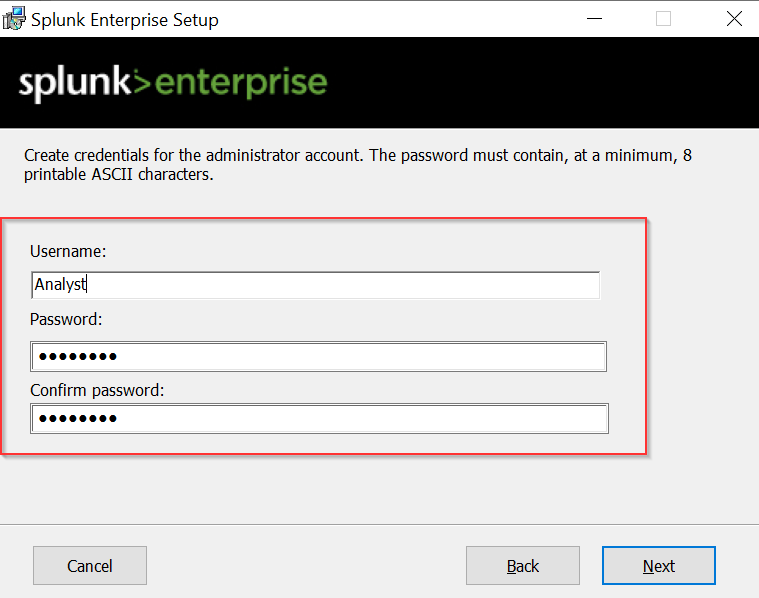
Task: Click the Password: label
Action: 66,320
